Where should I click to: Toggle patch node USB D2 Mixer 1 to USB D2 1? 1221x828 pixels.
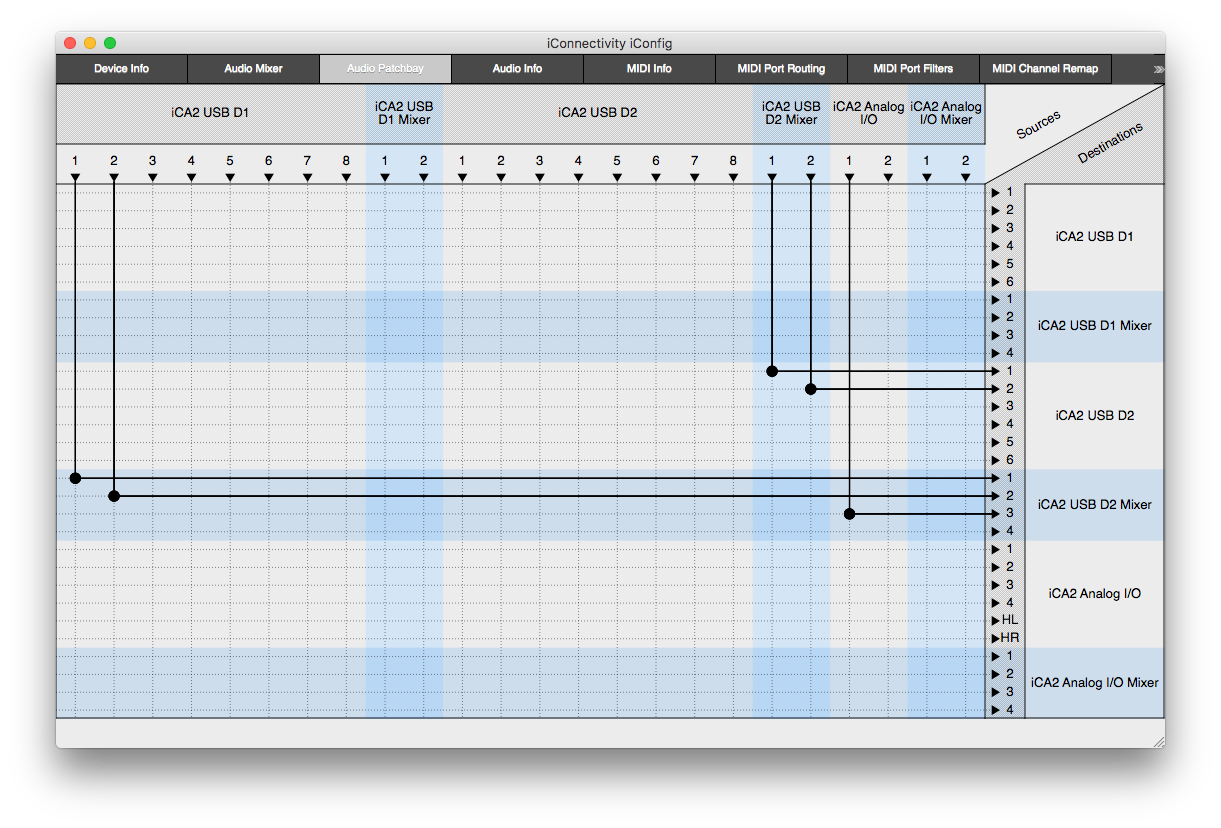(x=772, y=371)
